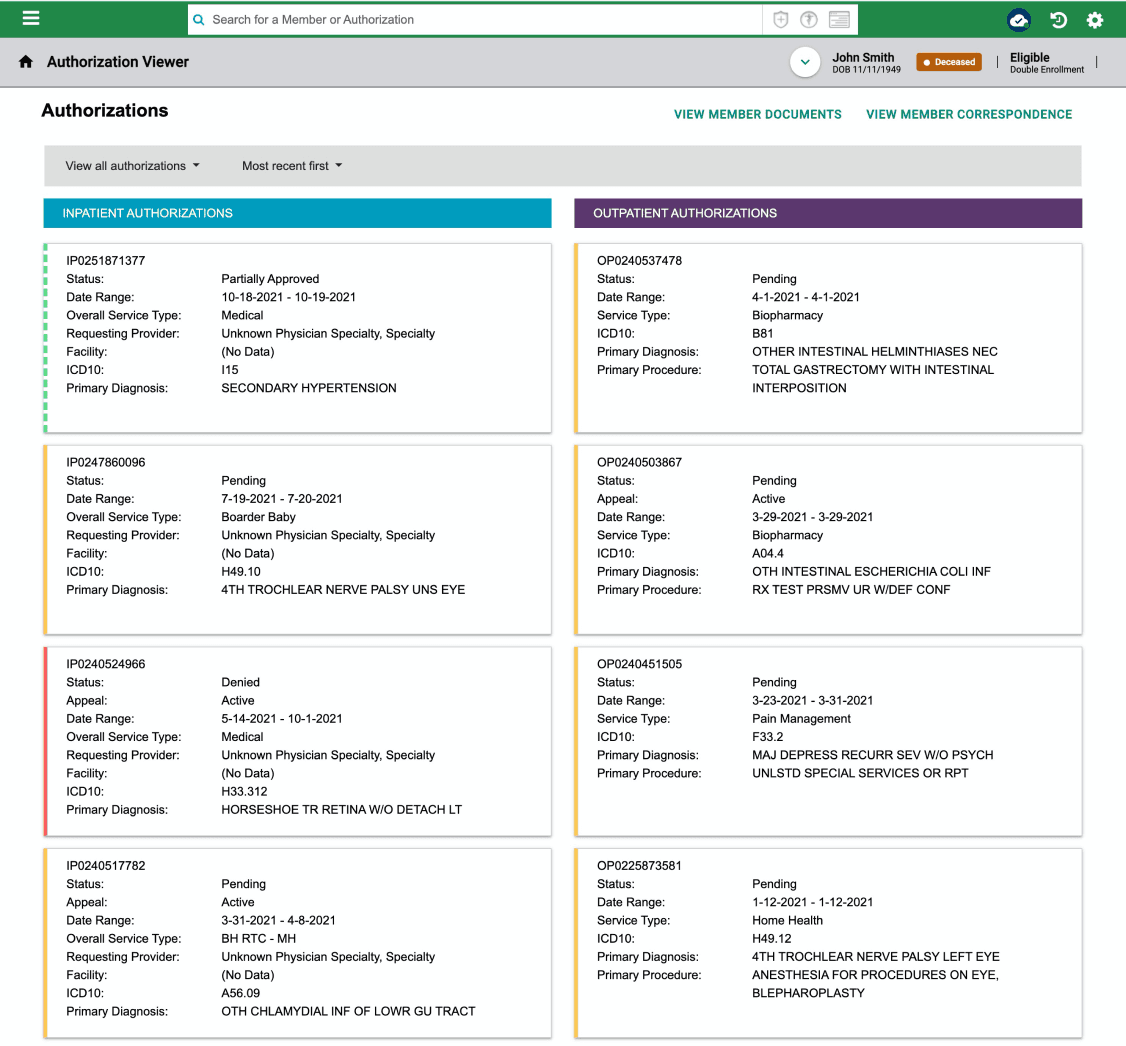Image resolution: width=1126 pixels, height=1046 pixels.
Task: Click SECONDARY HYPERTENSION diagnosis text
Action: point(309,388)
